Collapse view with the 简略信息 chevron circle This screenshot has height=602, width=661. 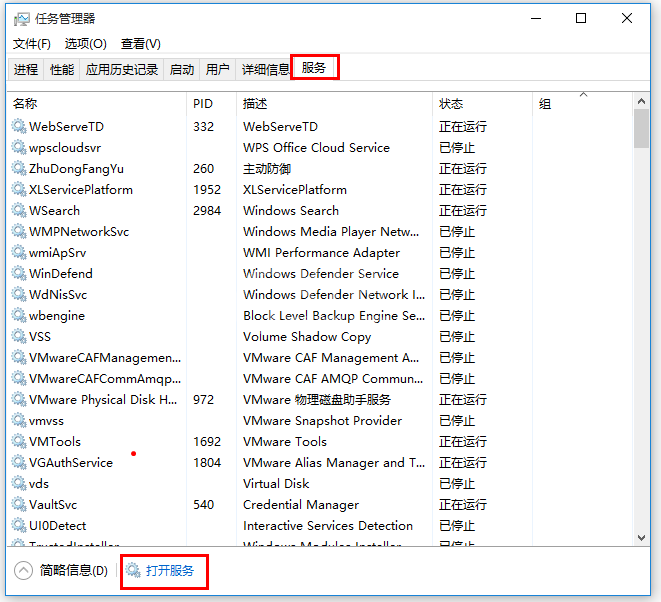tap(23, 571)
